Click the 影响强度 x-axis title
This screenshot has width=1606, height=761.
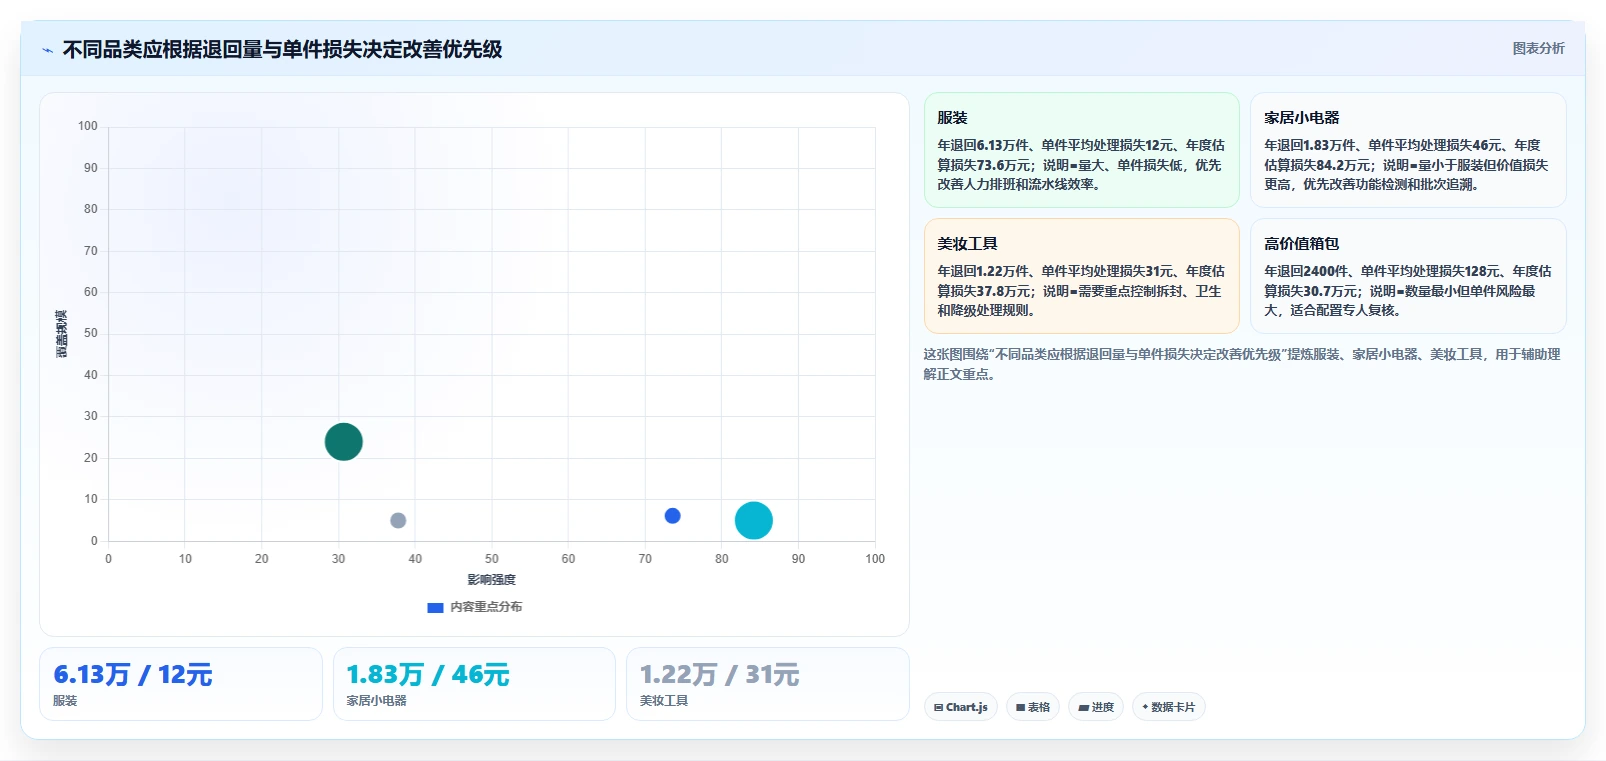(491, 580)
